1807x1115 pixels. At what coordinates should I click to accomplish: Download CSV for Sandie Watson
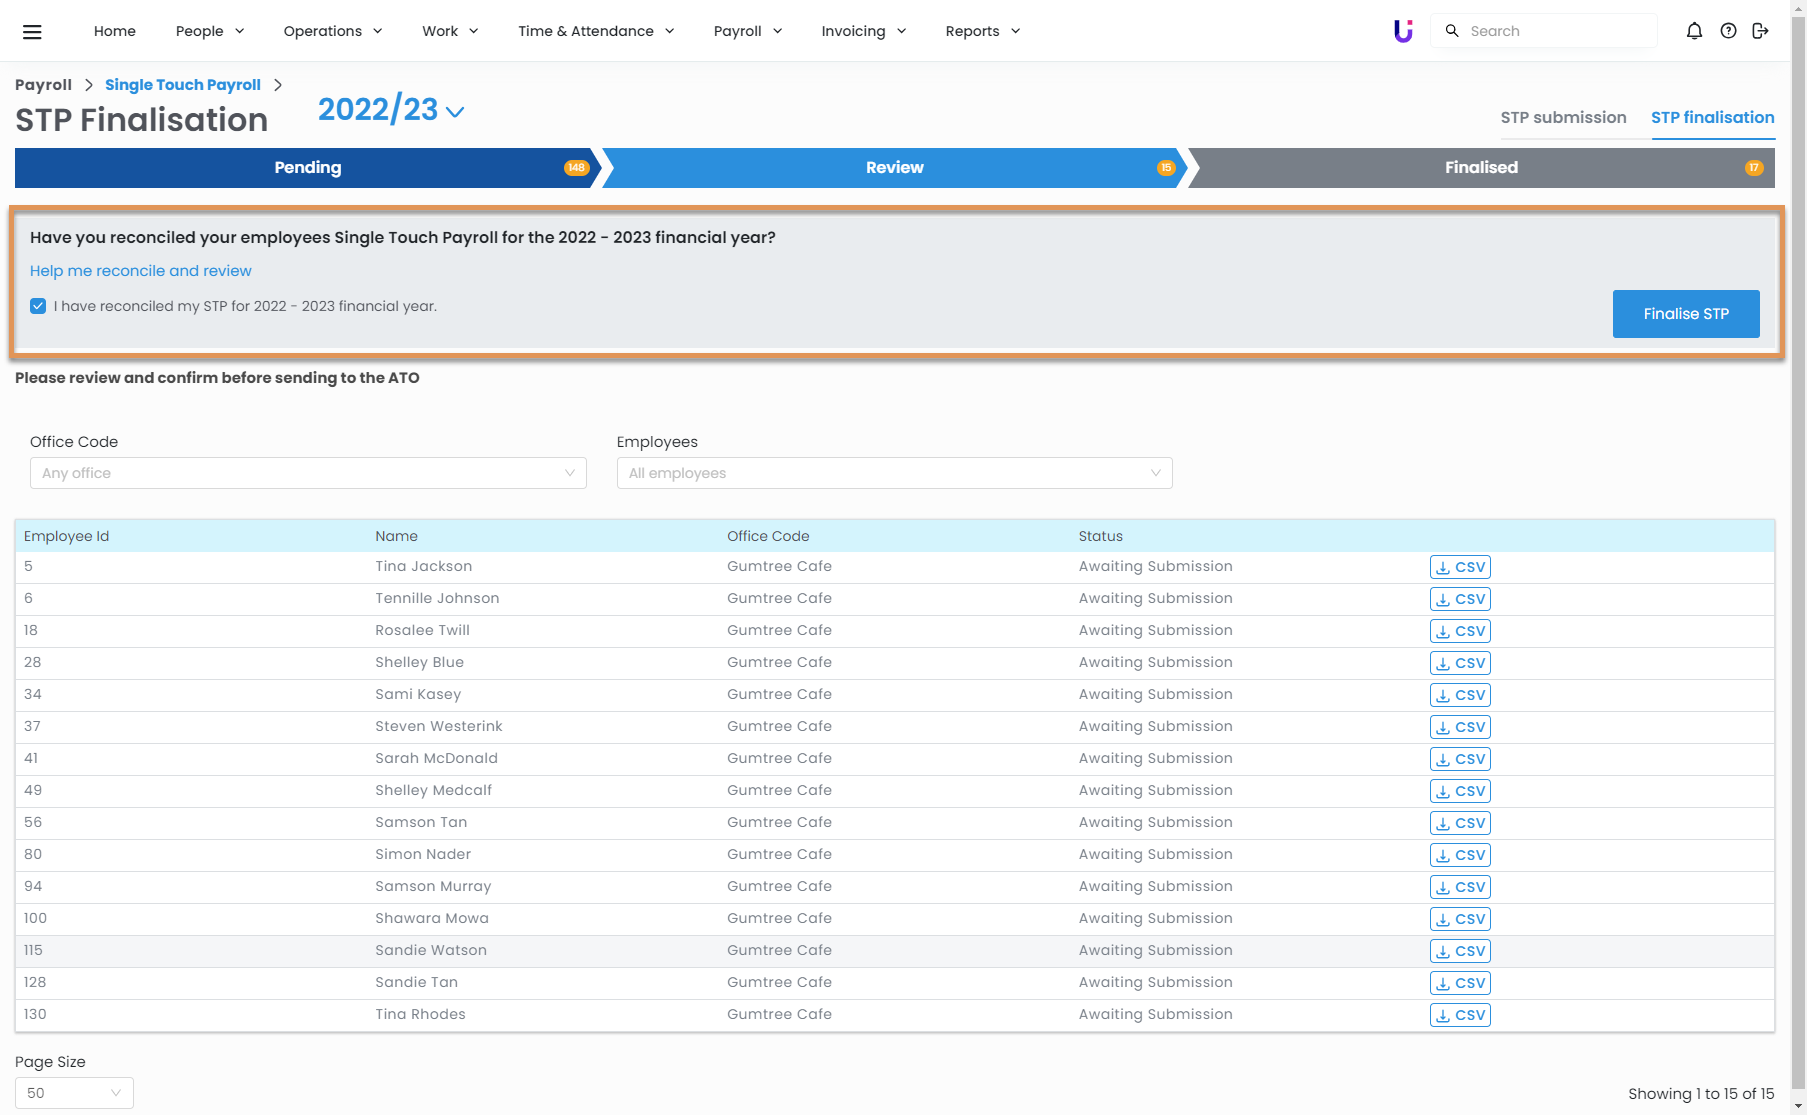[1460, 951]
